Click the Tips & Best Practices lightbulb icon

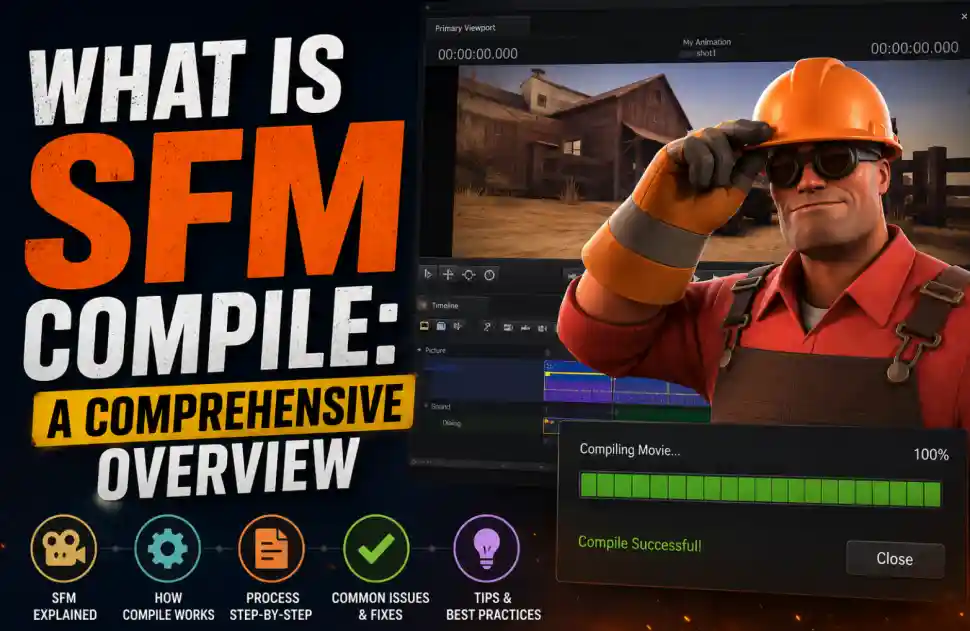point(486,548)
